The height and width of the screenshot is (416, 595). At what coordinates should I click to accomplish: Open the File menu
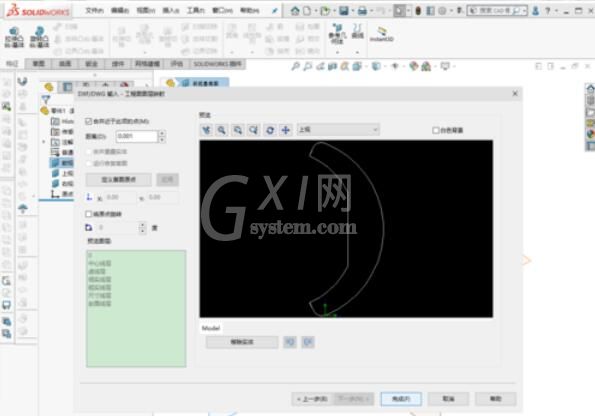[x=94, y=11]
